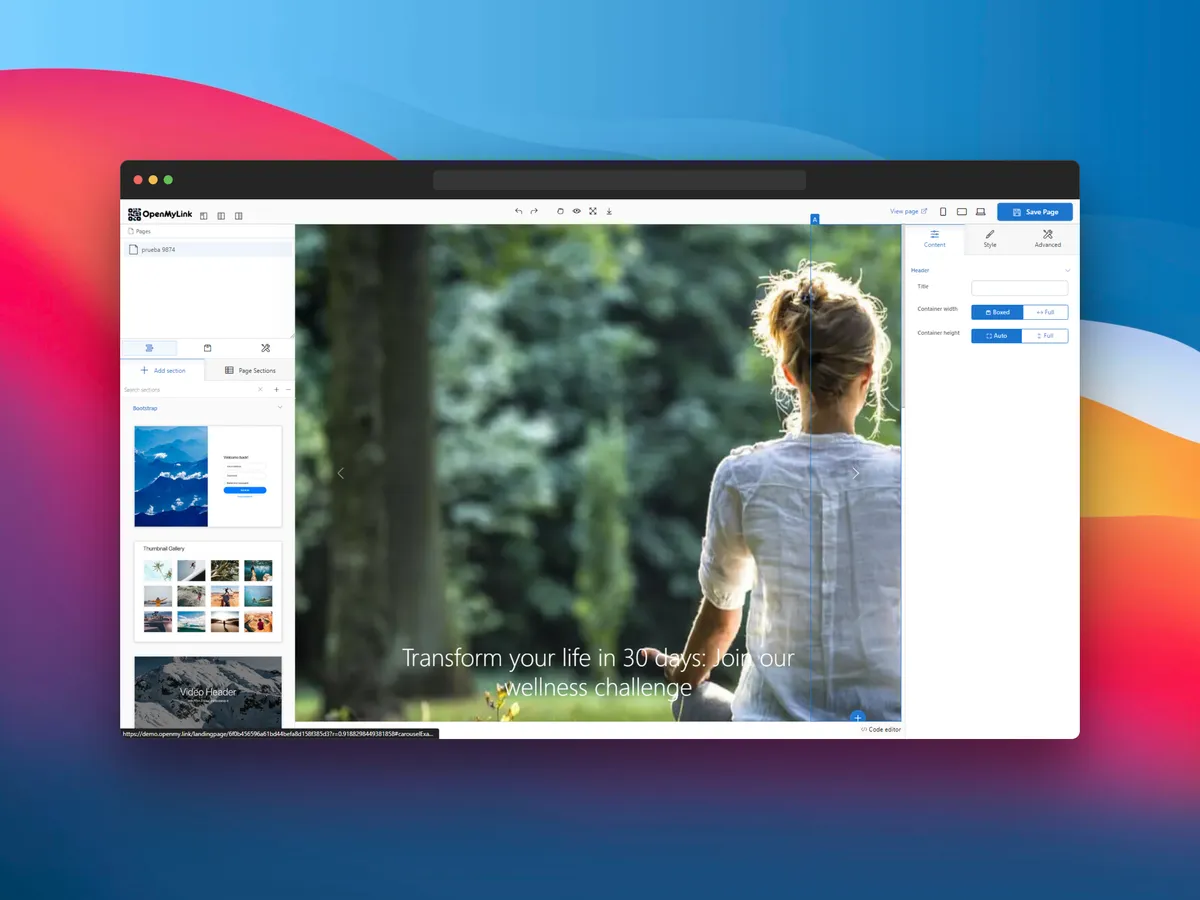
Task: Toggle preview with the eye icon
Action: (x=576, y=212)
